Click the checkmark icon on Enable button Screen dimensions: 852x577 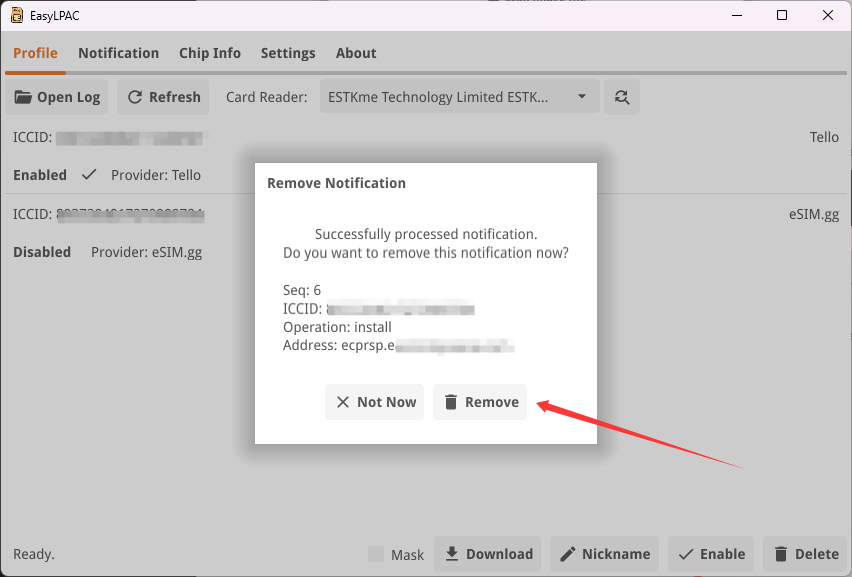(686, 554)
